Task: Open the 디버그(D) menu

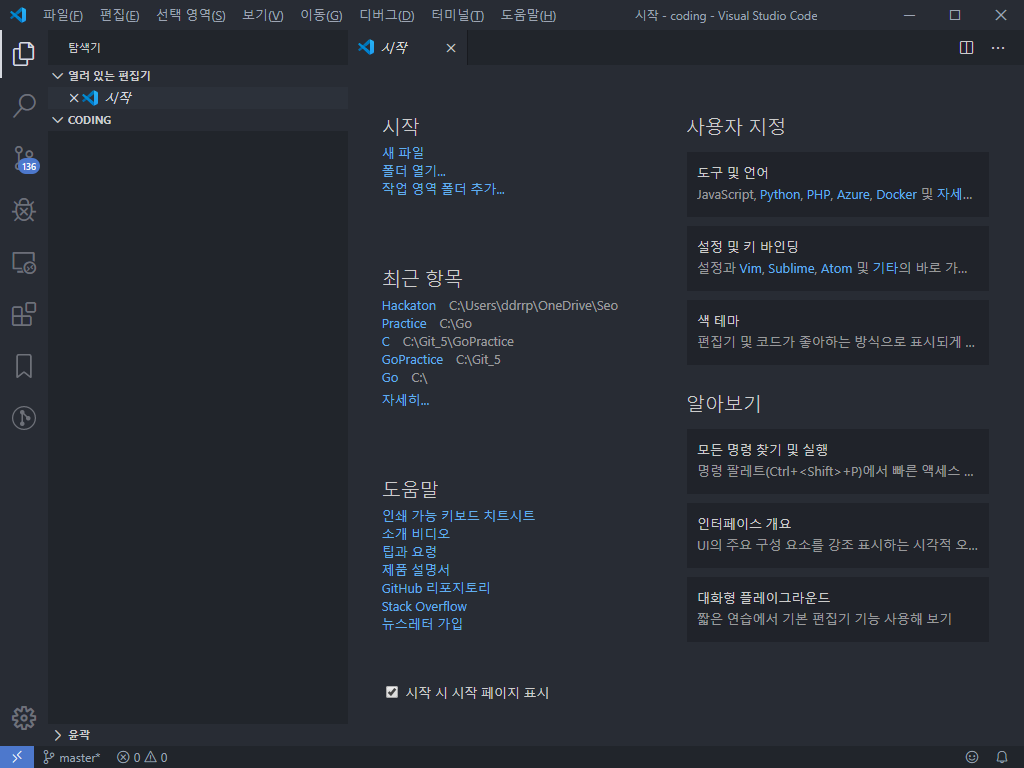Action: pyautogui.click(x=387, y=15)
